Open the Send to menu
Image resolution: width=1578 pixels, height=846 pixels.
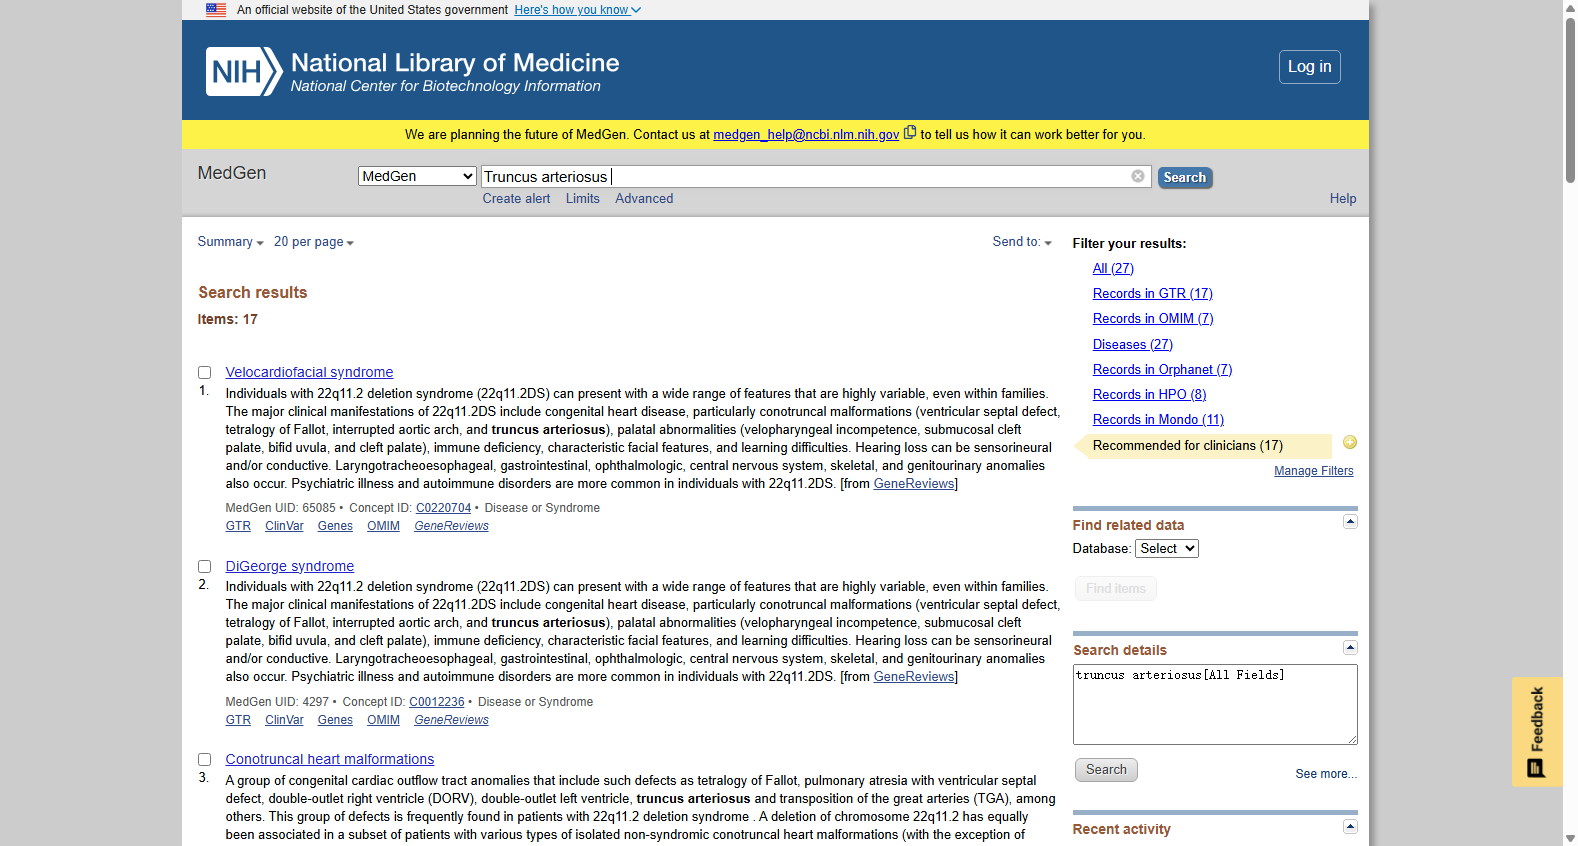[x=1022, y=242]
